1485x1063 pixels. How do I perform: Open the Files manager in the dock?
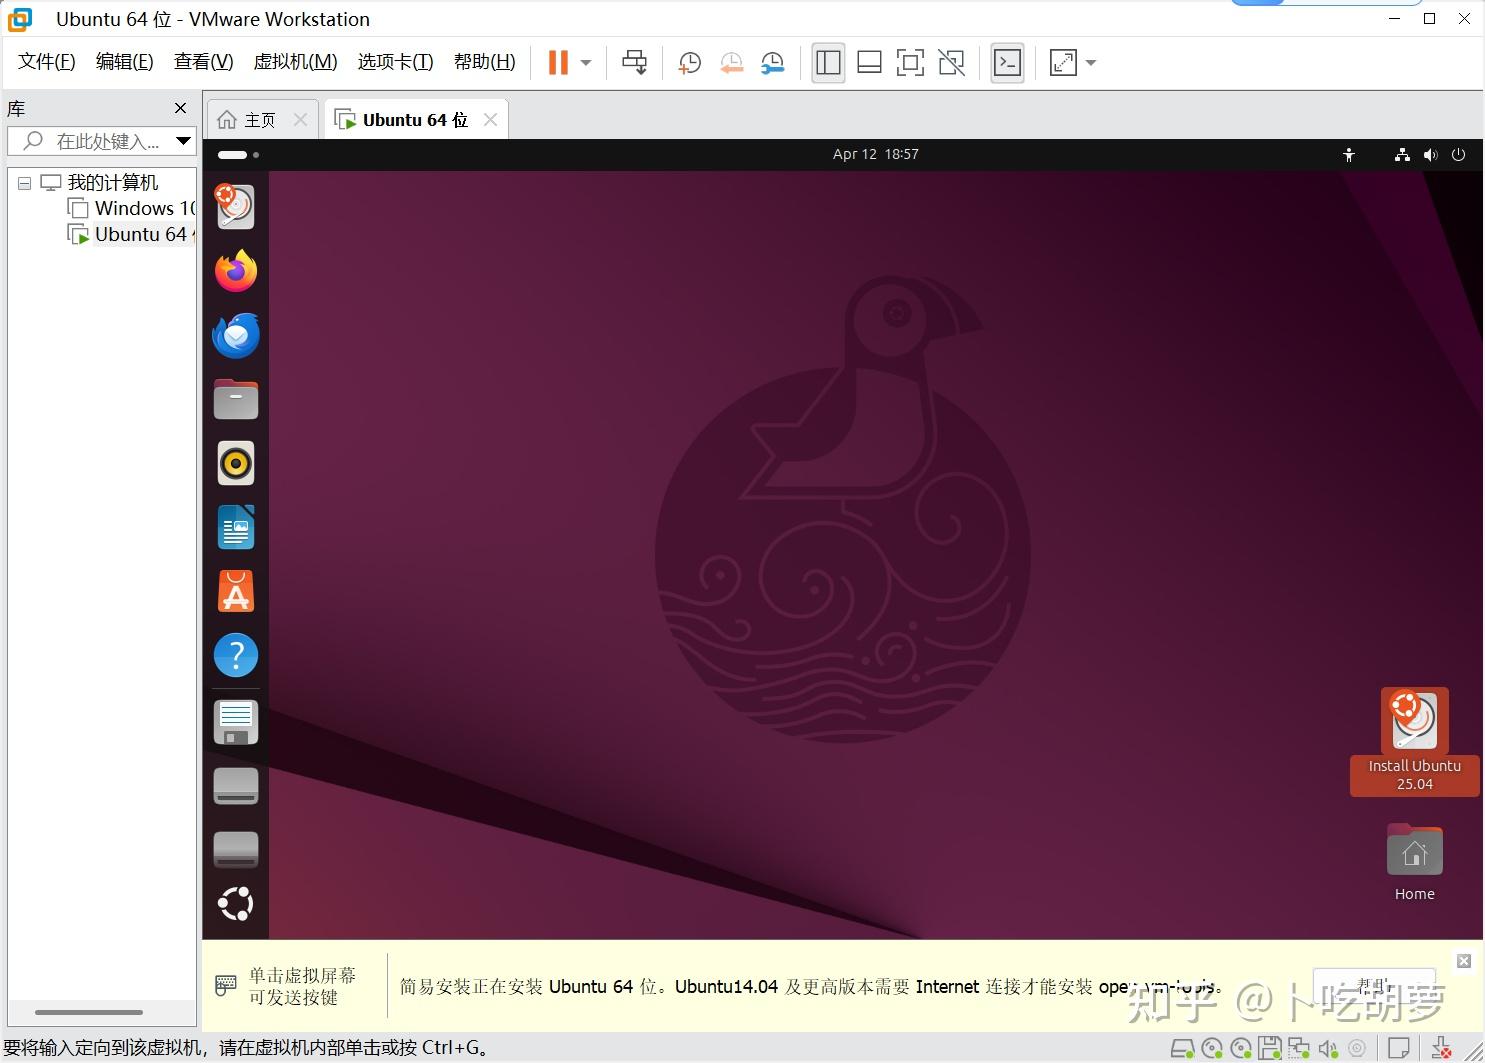coord(235,399)
